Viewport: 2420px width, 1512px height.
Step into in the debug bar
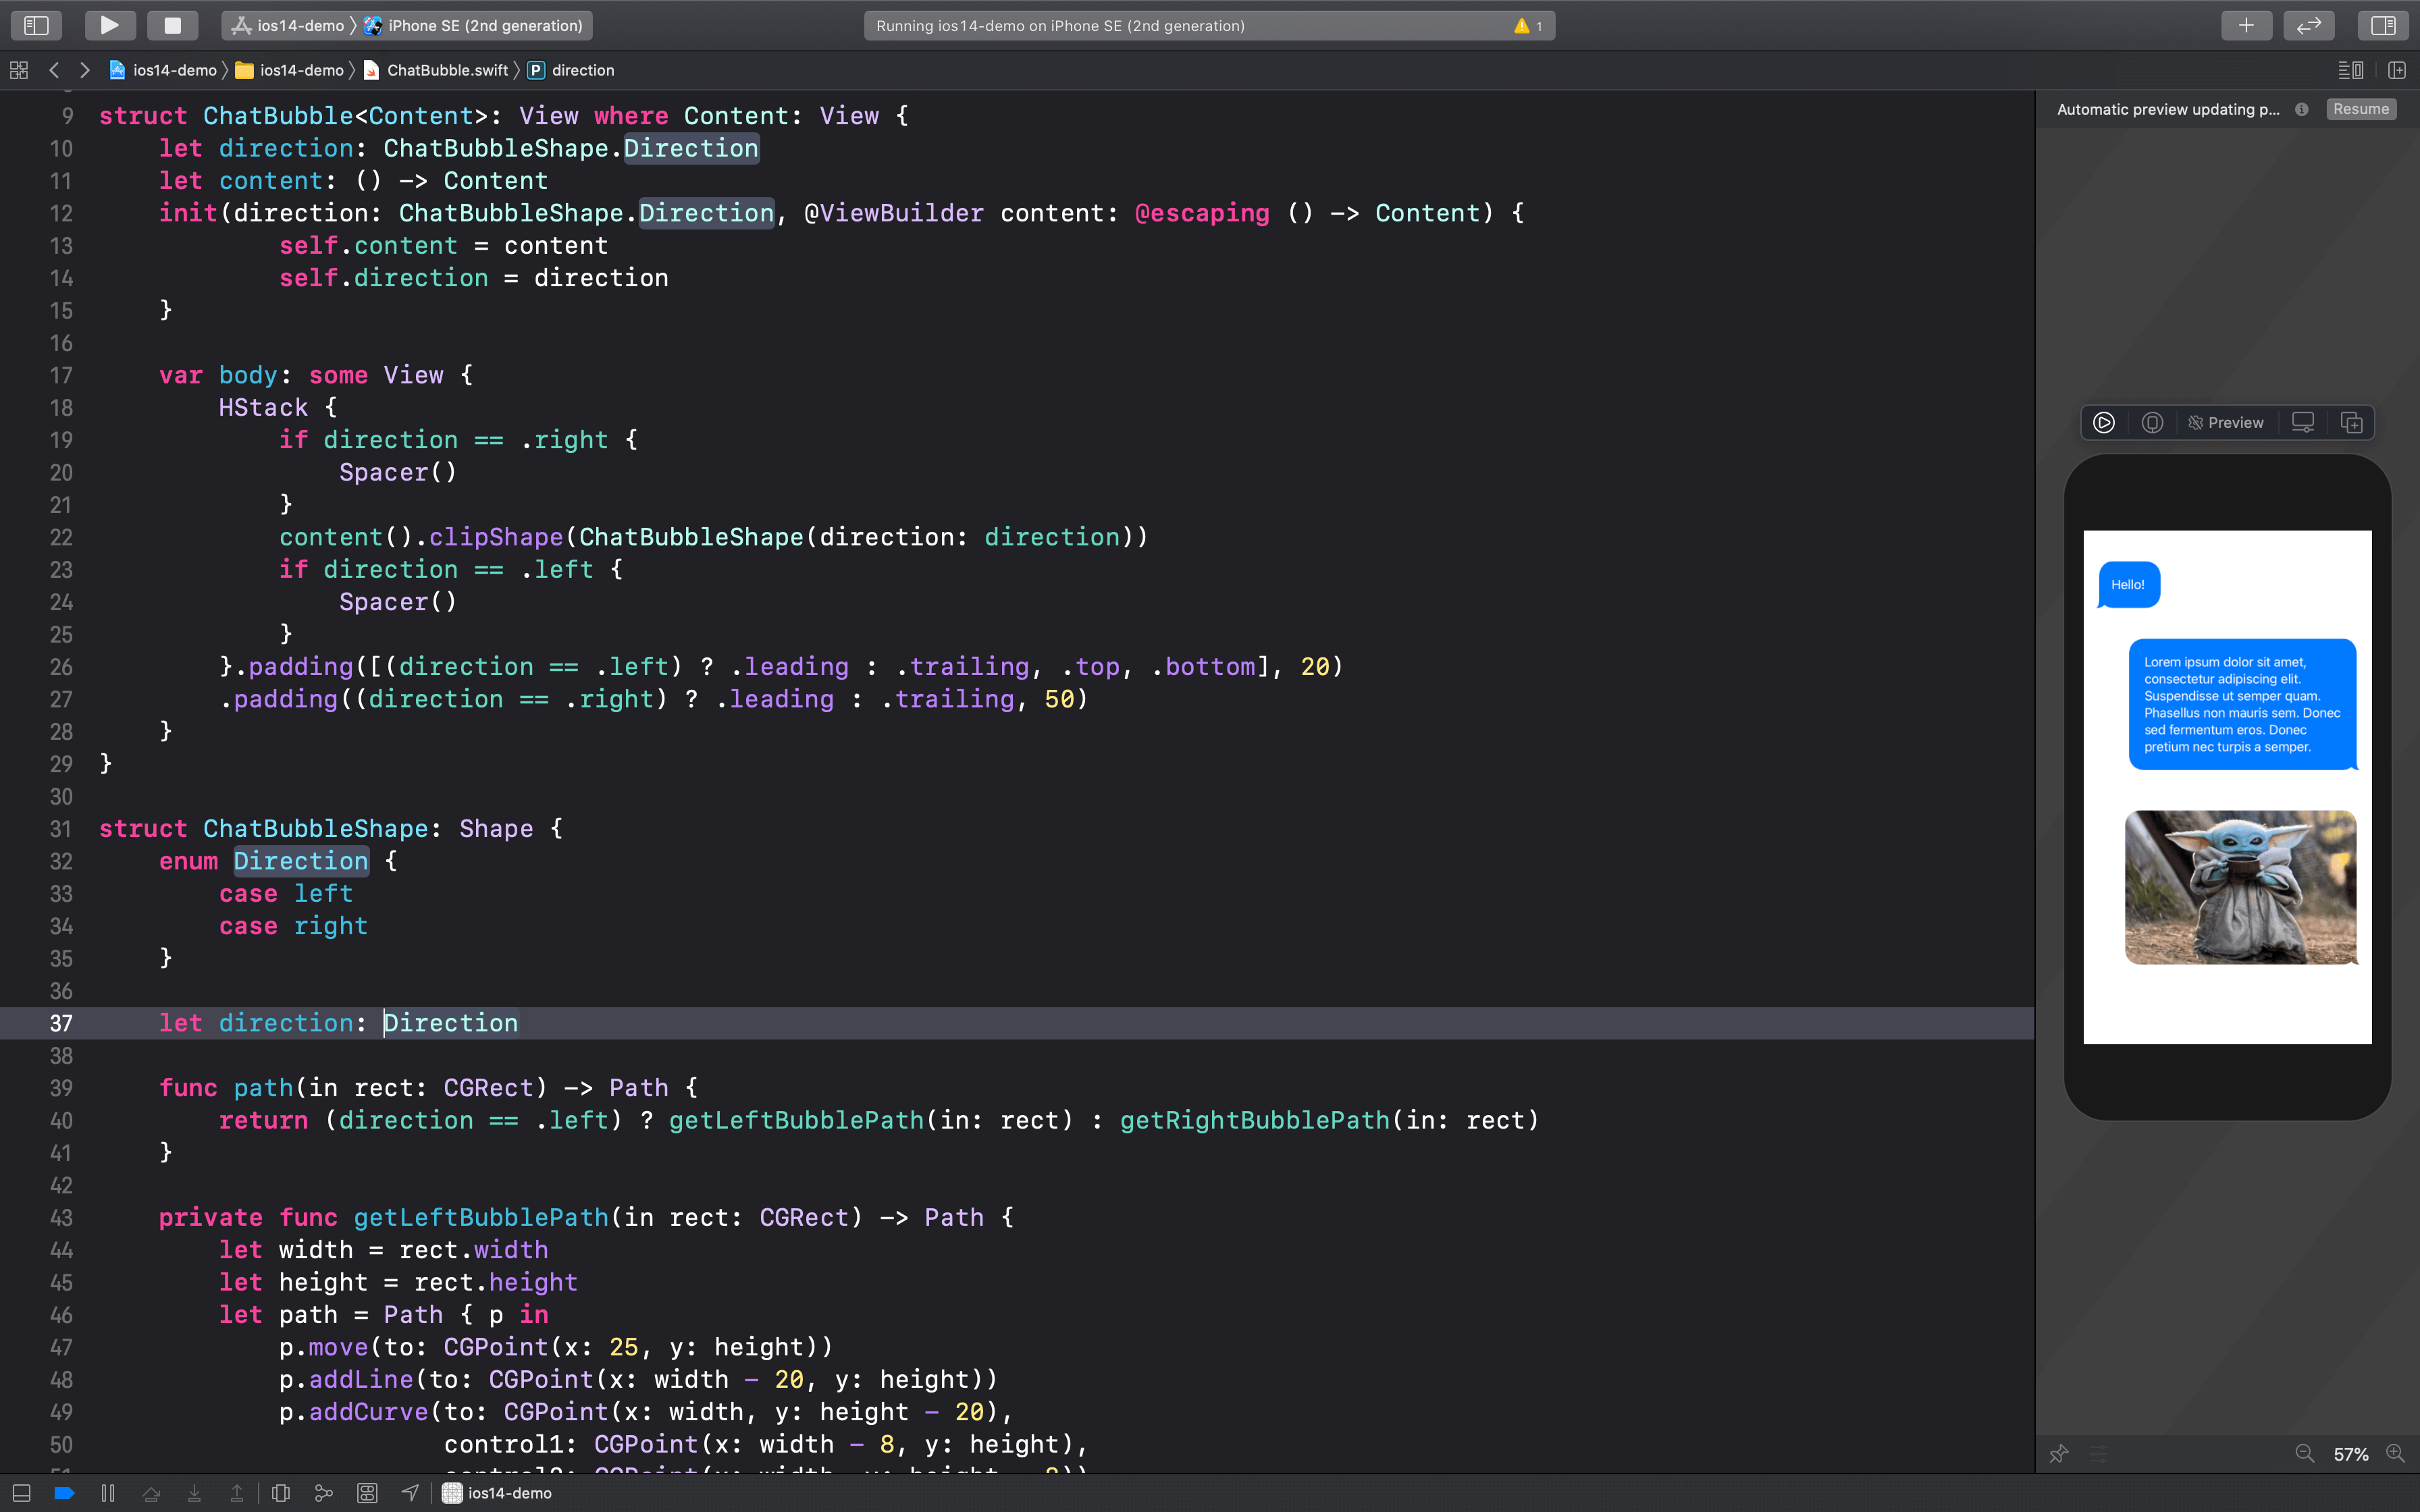[x=194, y=1493]
